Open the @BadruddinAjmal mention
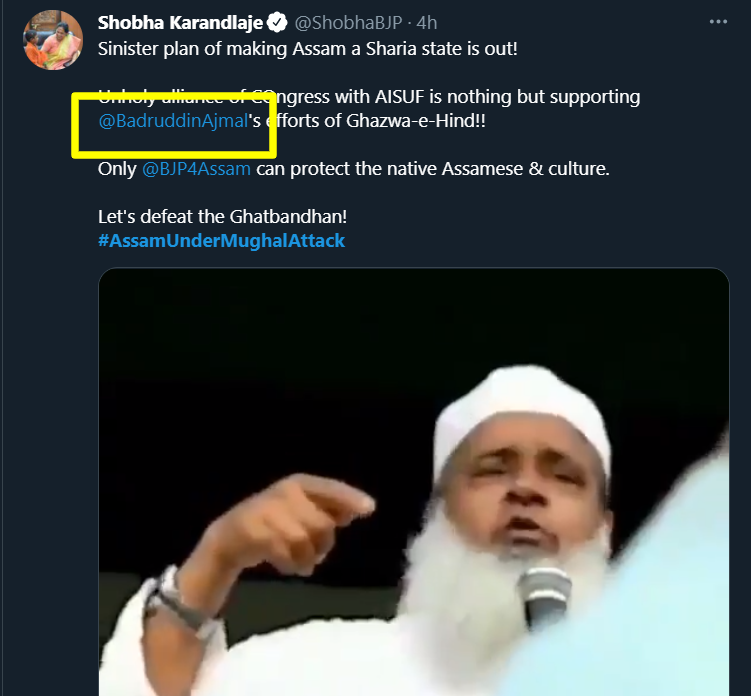Image resolution: width=751 pixels, height=696 pixels. click(172, 120)
